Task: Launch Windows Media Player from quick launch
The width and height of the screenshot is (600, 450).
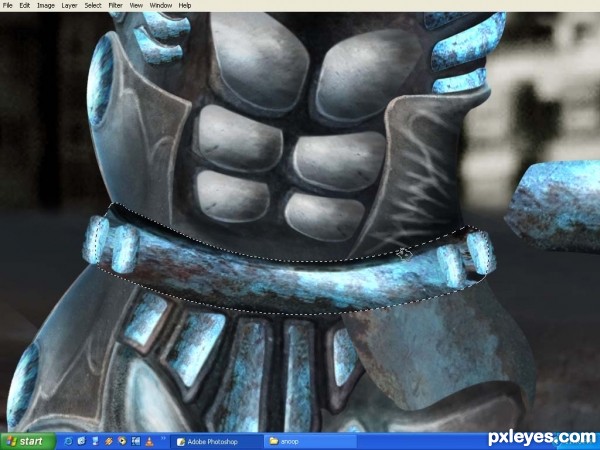Action: coord(122,441)
